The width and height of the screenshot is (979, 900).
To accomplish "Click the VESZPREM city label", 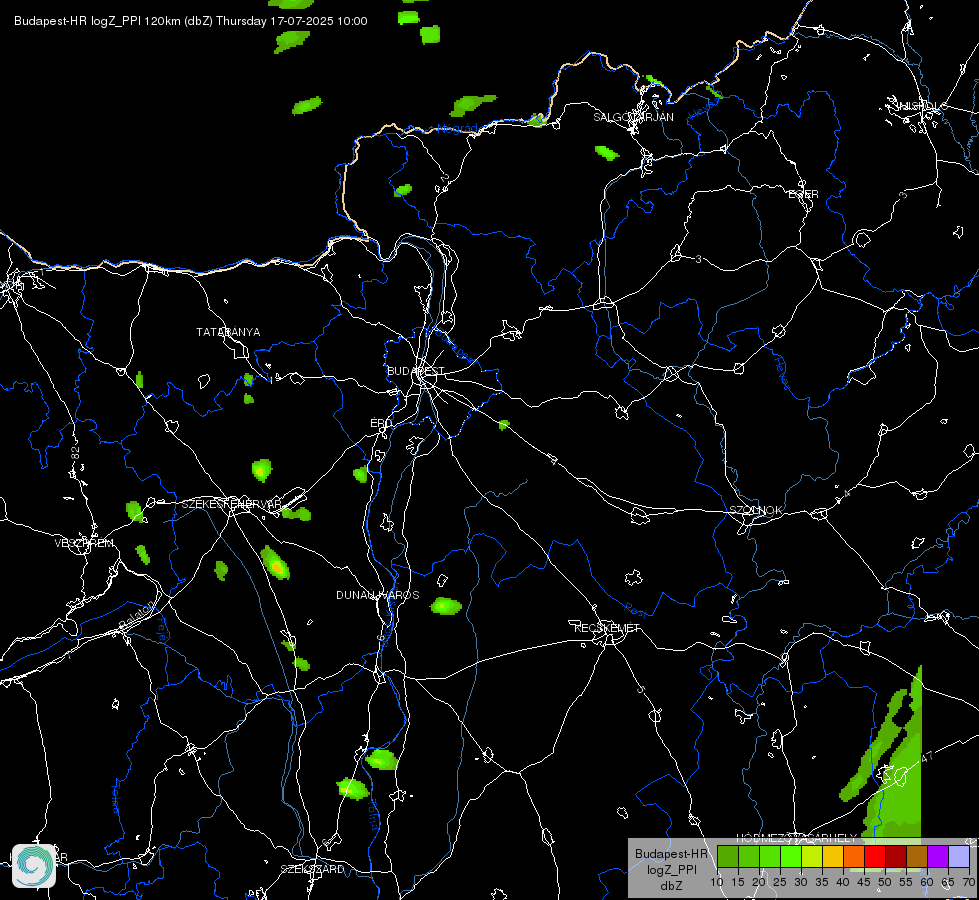I will click(84, 543).
